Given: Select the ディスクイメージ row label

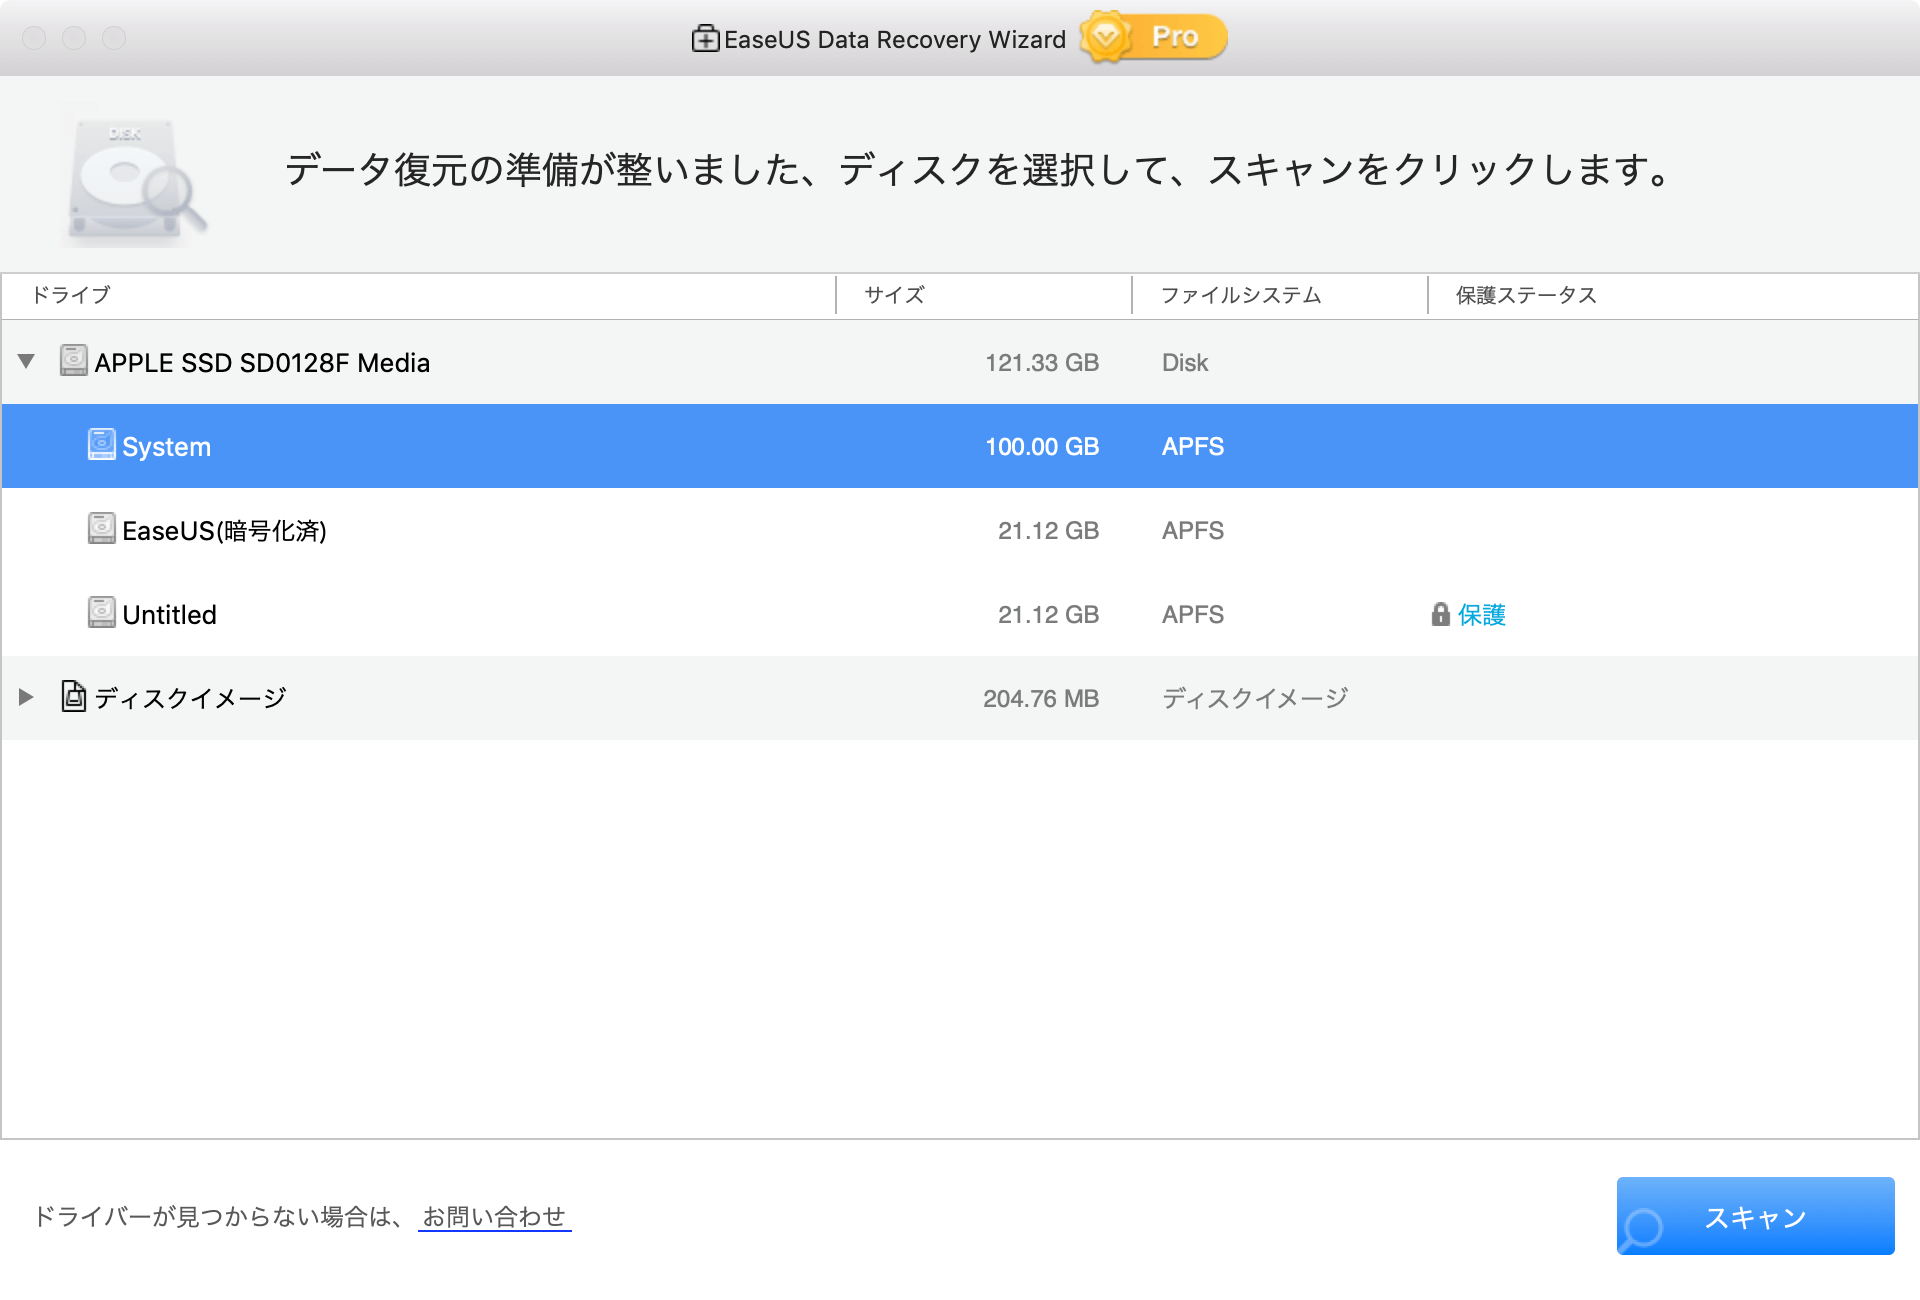Looking at the screenshot, I should click(x=190, y=698).
